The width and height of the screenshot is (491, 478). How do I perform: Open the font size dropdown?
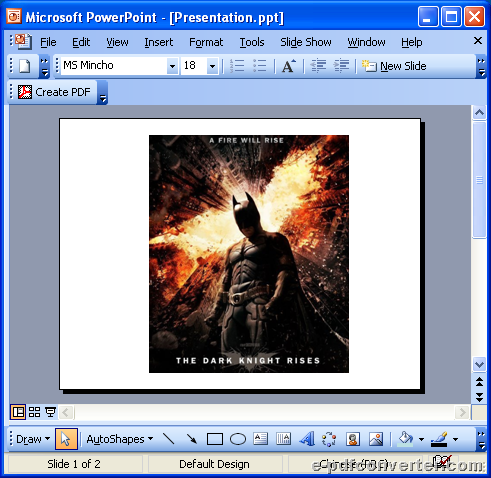click(x=212, y=66)
